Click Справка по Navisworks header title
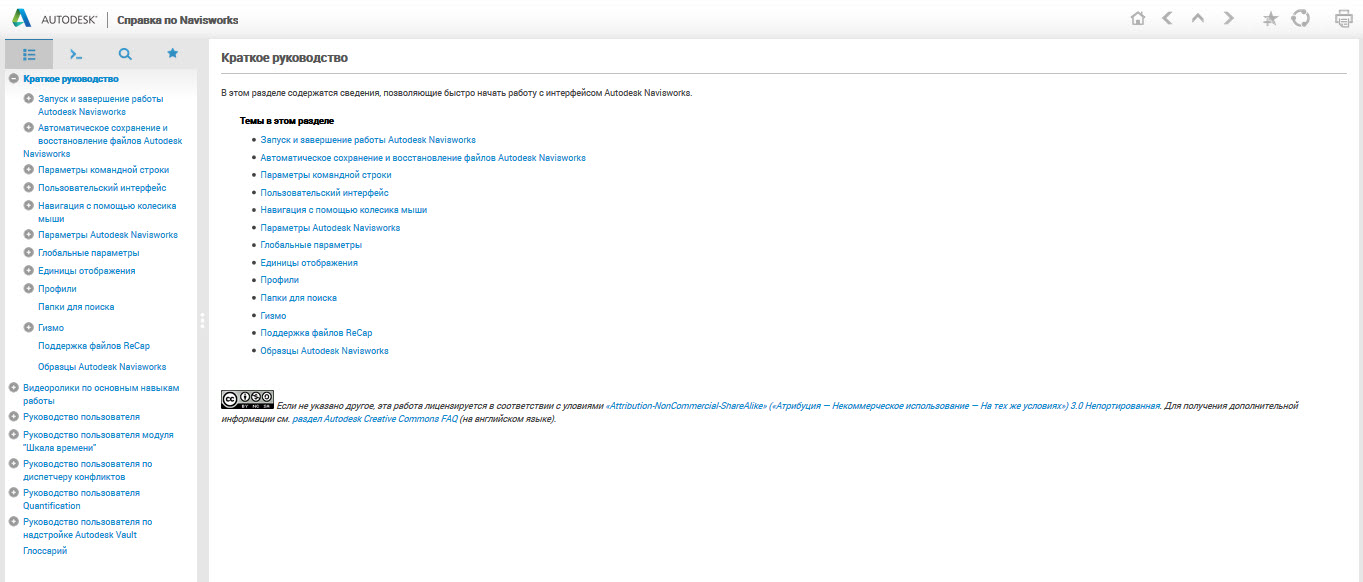Viewport: 1363px width, 582px height. pos(178,20)
